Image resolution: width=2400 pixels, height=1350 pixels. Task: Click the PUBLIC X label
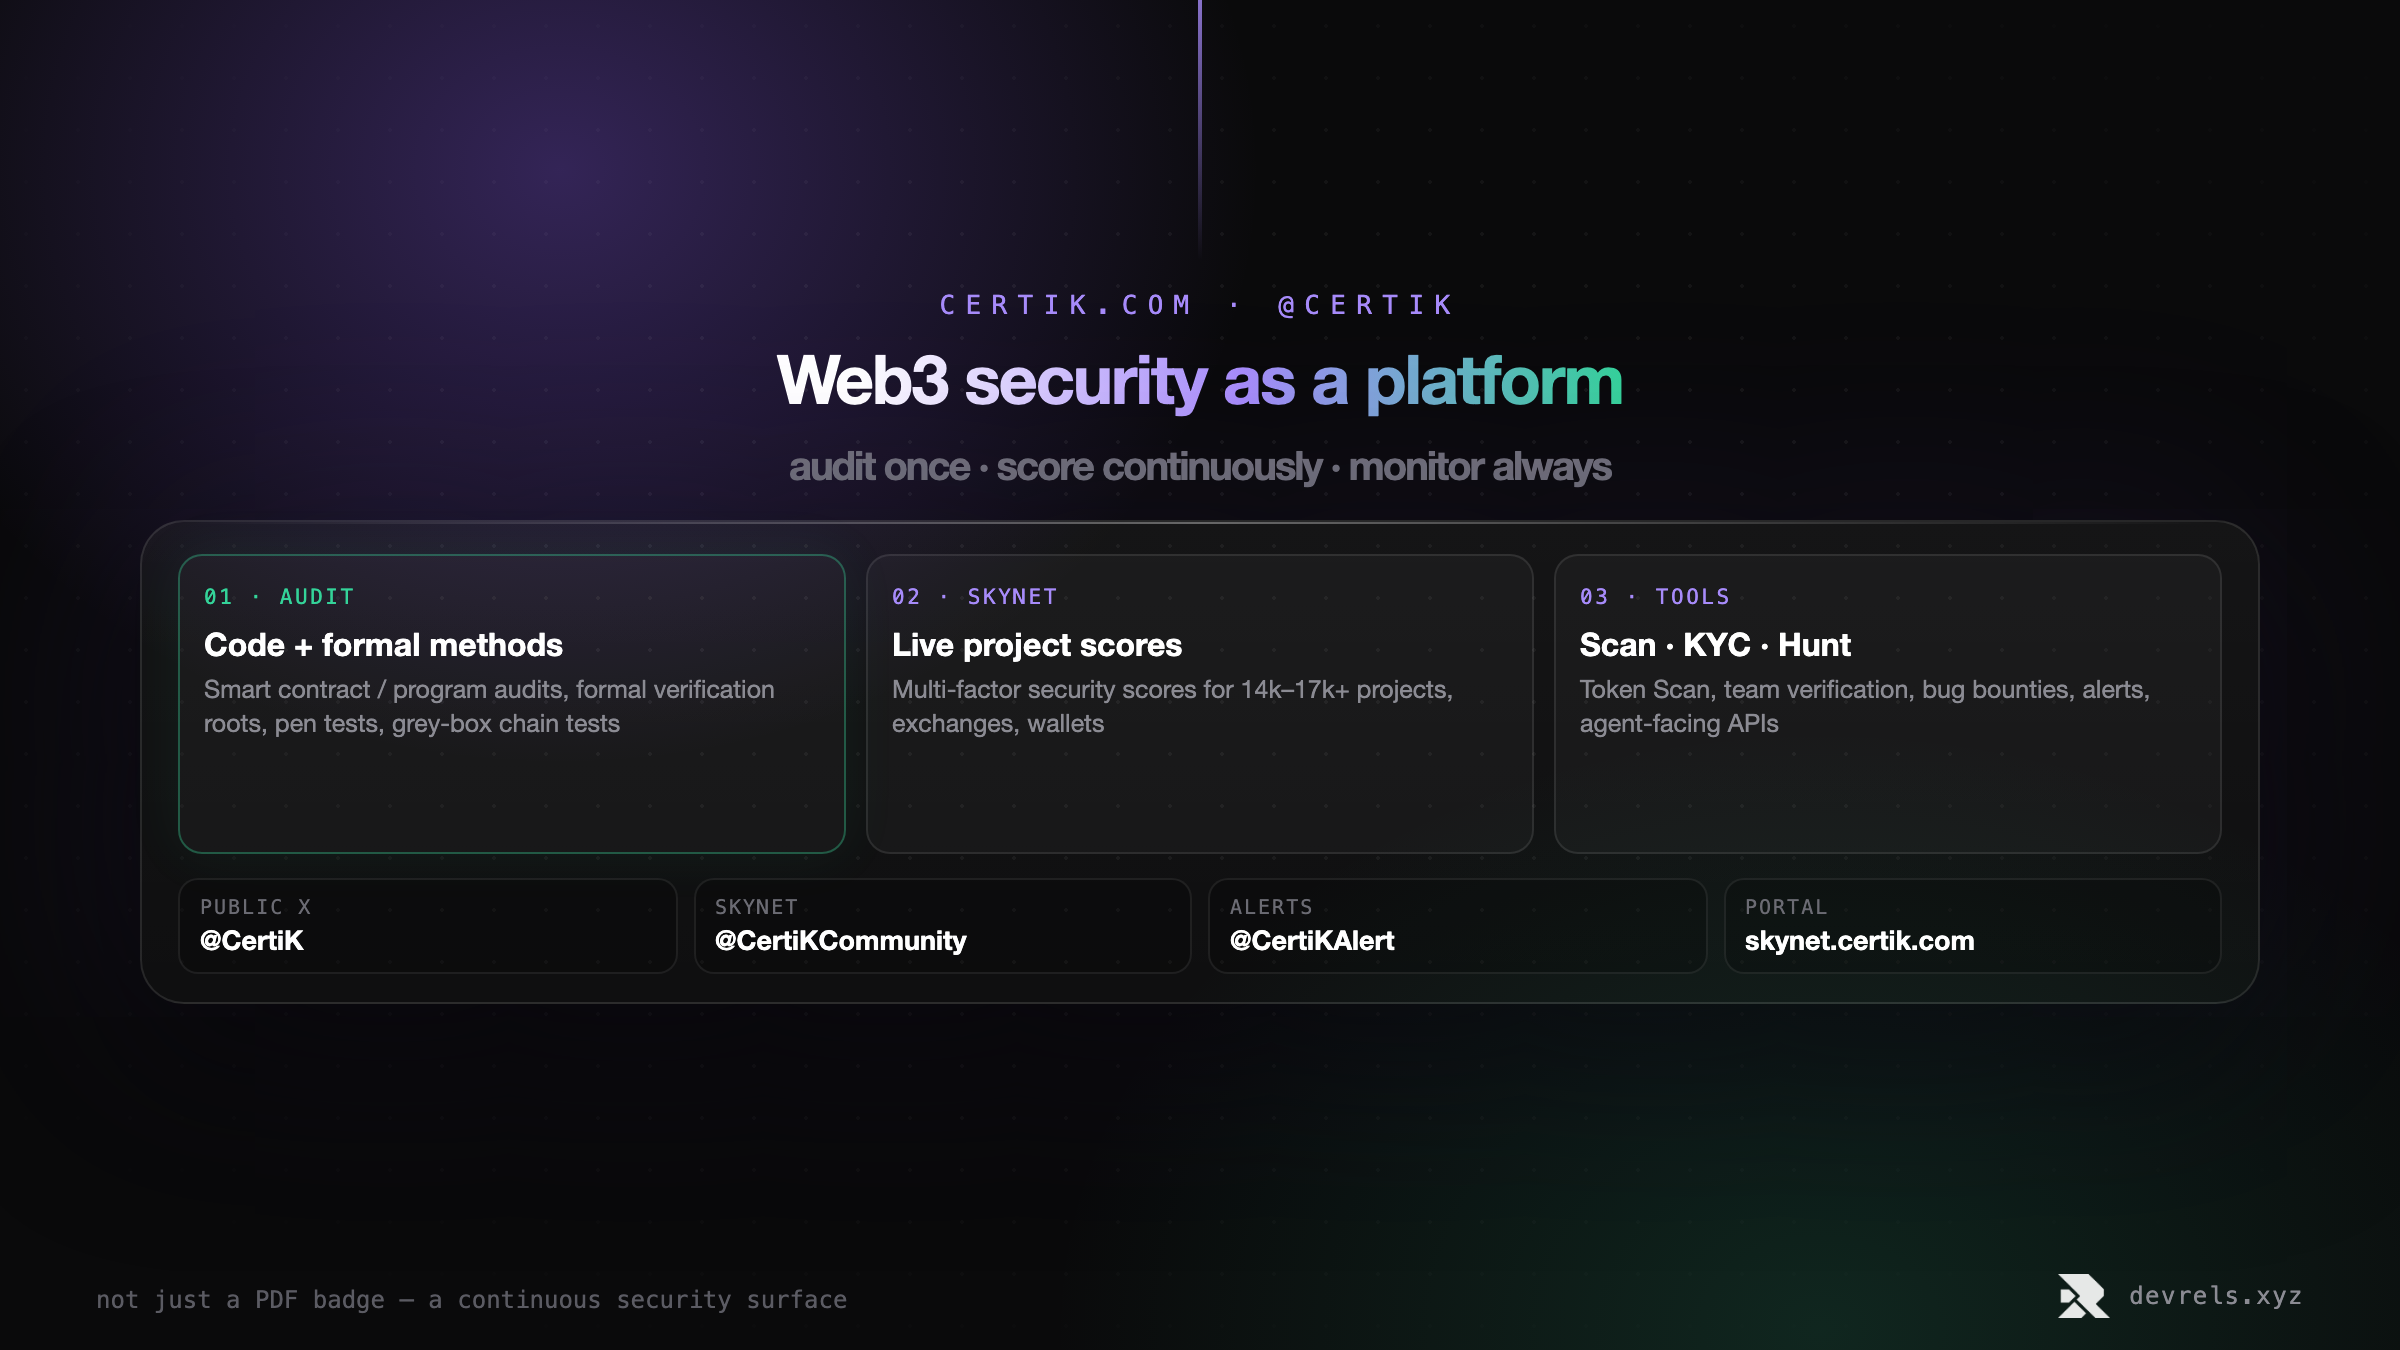coord(256,907)
